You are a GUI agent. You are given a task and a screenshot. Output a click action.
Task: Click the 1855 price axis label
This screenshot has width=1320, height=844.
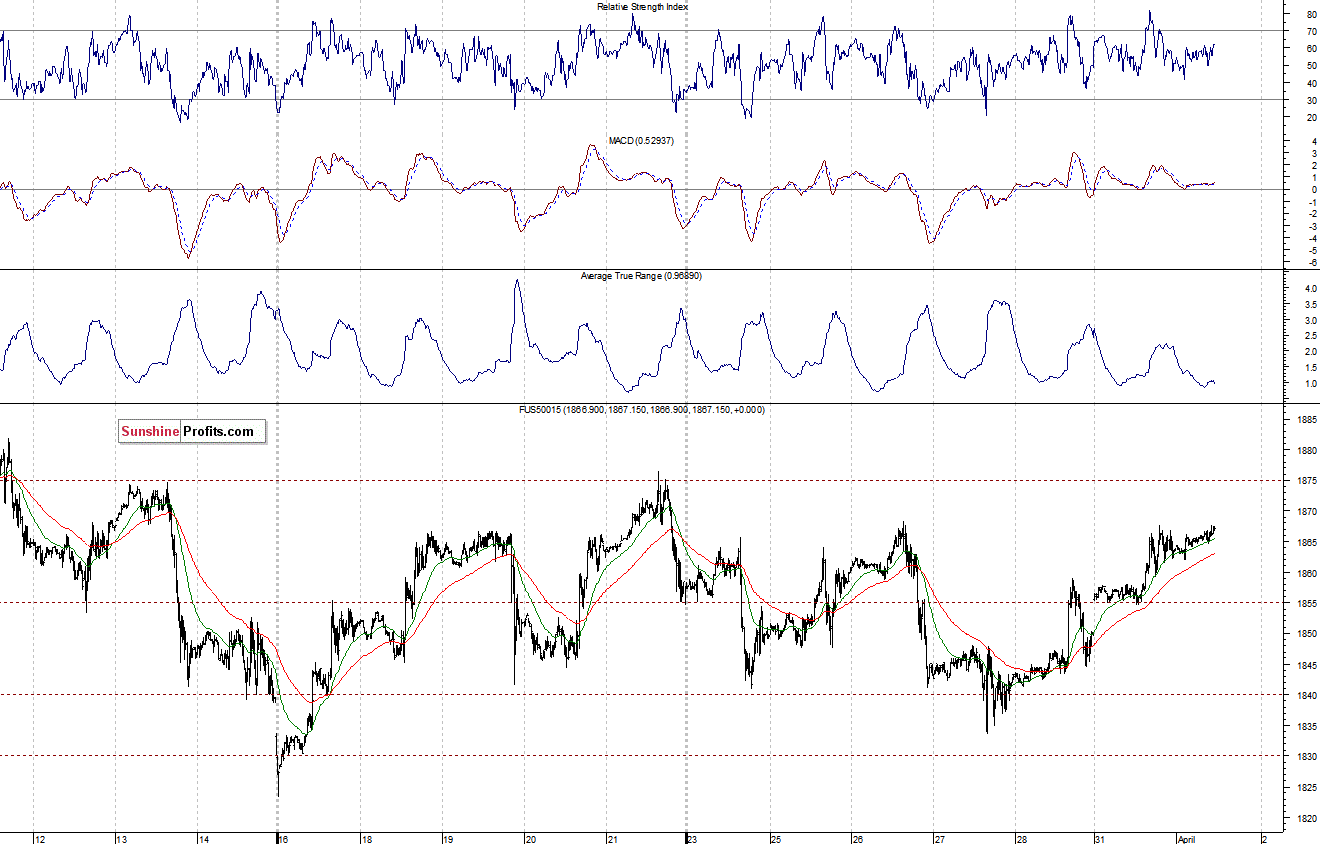click(1307, 604)
